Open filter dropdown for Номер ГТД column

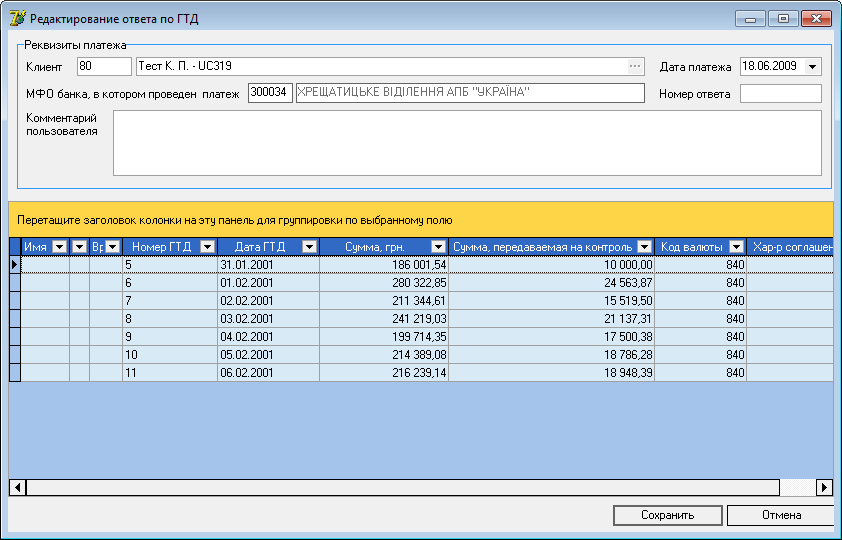(207, 247)
